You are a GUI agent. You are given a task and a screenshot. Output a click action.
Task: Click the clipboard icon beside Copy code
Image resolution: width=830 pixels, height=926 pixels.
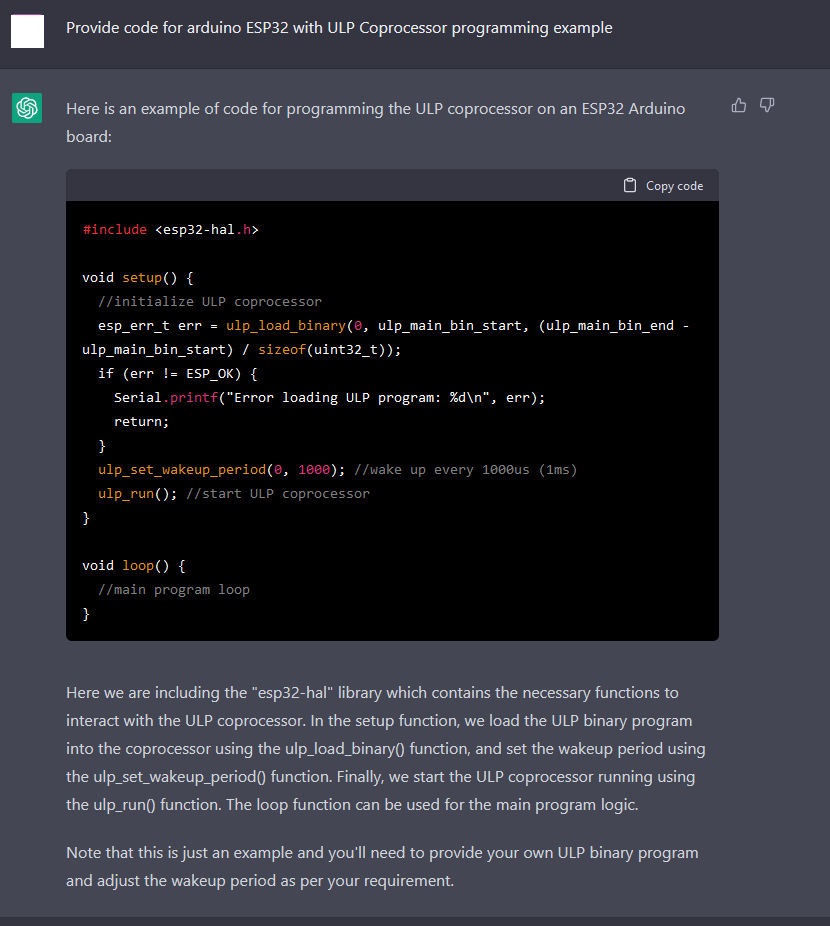pyautogui.click(x=630, y=185)
